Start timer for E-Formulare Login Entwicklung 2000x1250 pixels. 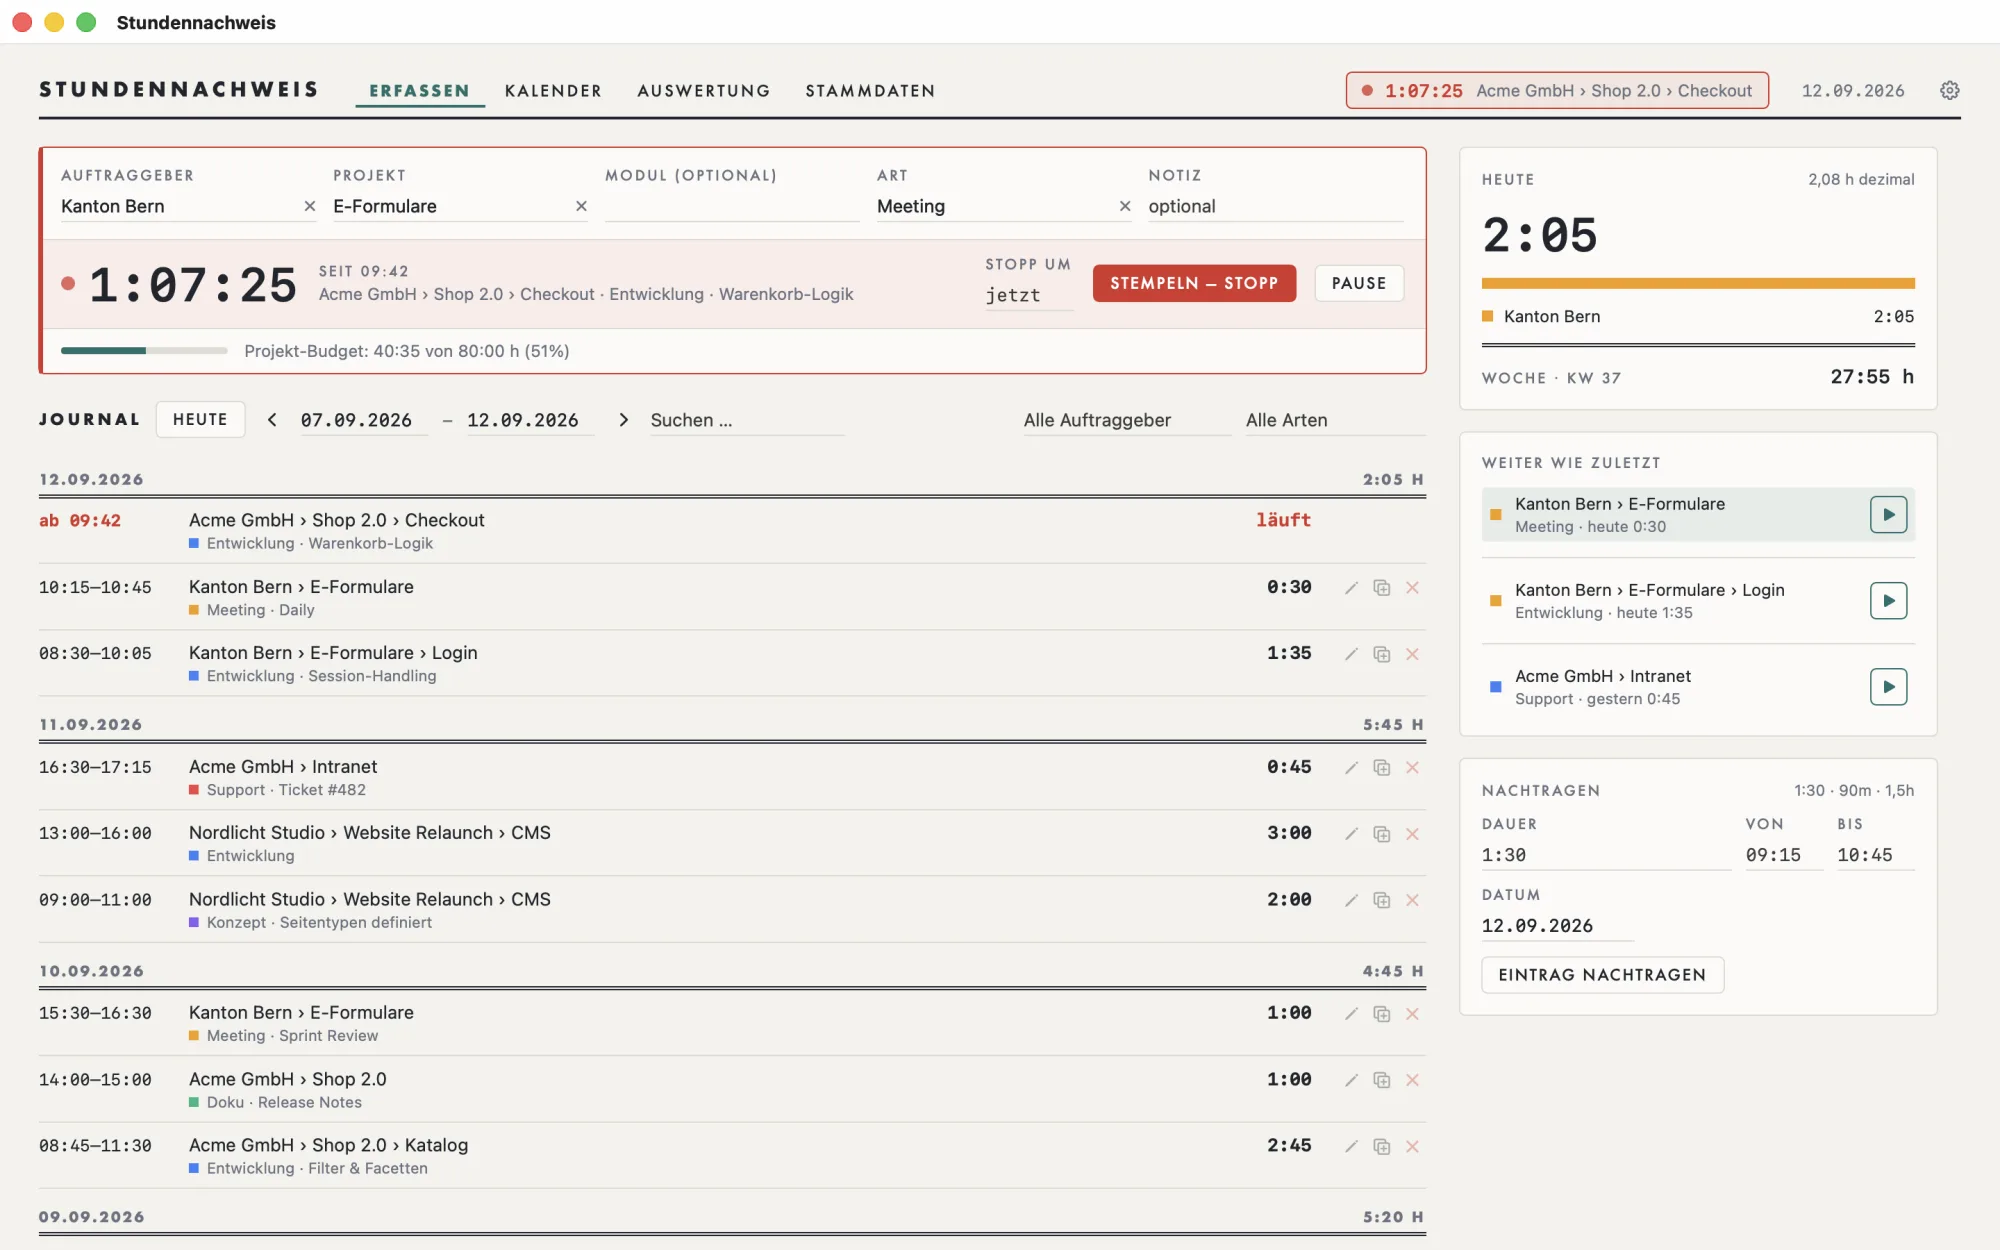coord(1888,601)
